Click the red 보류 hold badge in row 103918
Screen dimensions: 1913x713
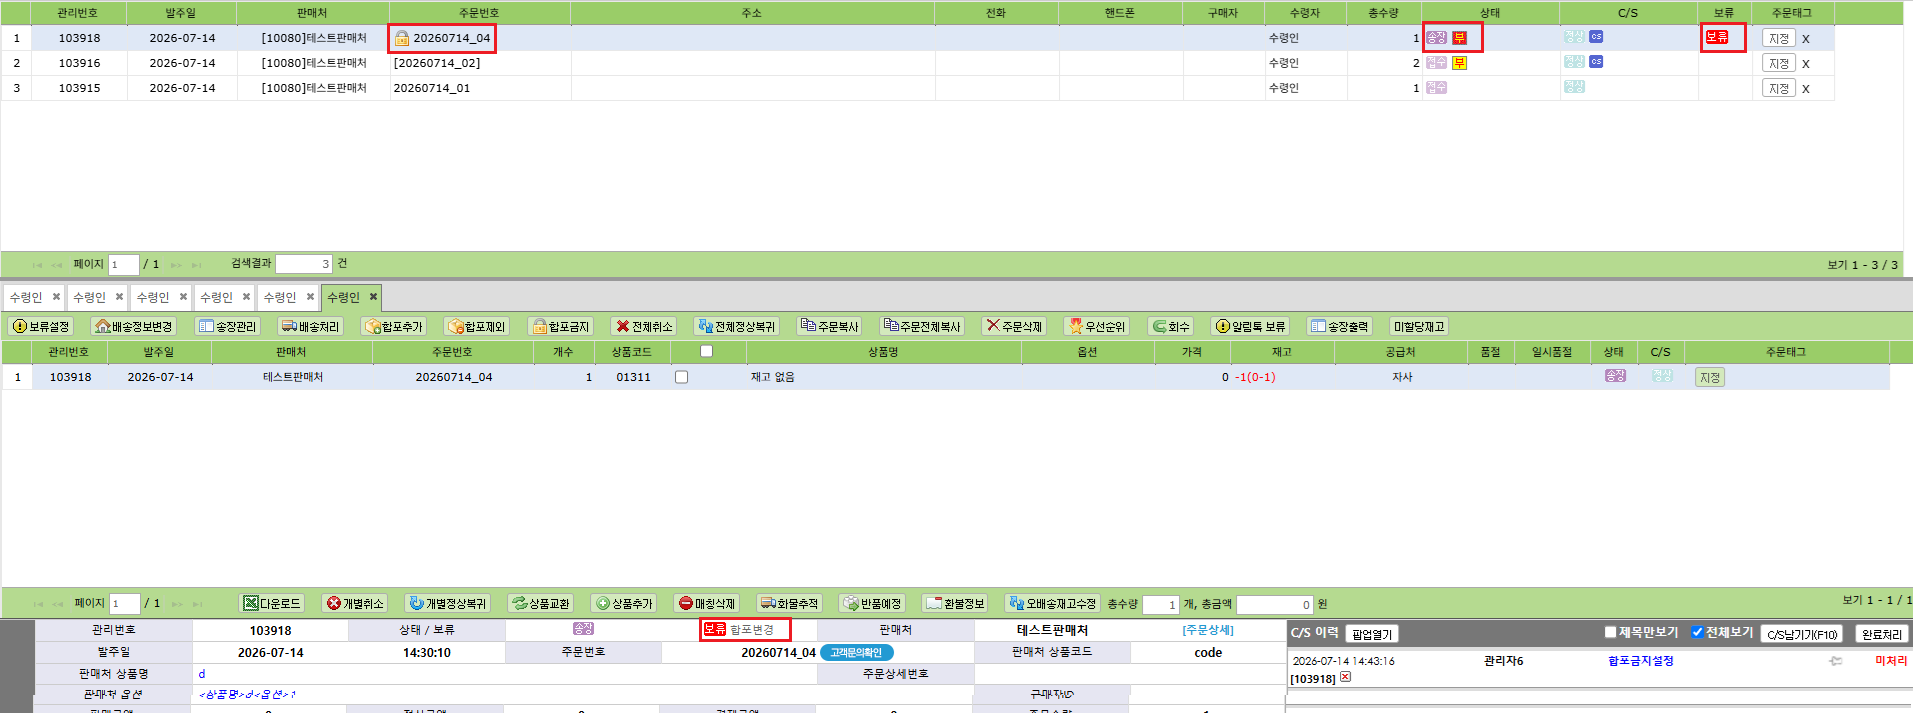coord(1717,37)
